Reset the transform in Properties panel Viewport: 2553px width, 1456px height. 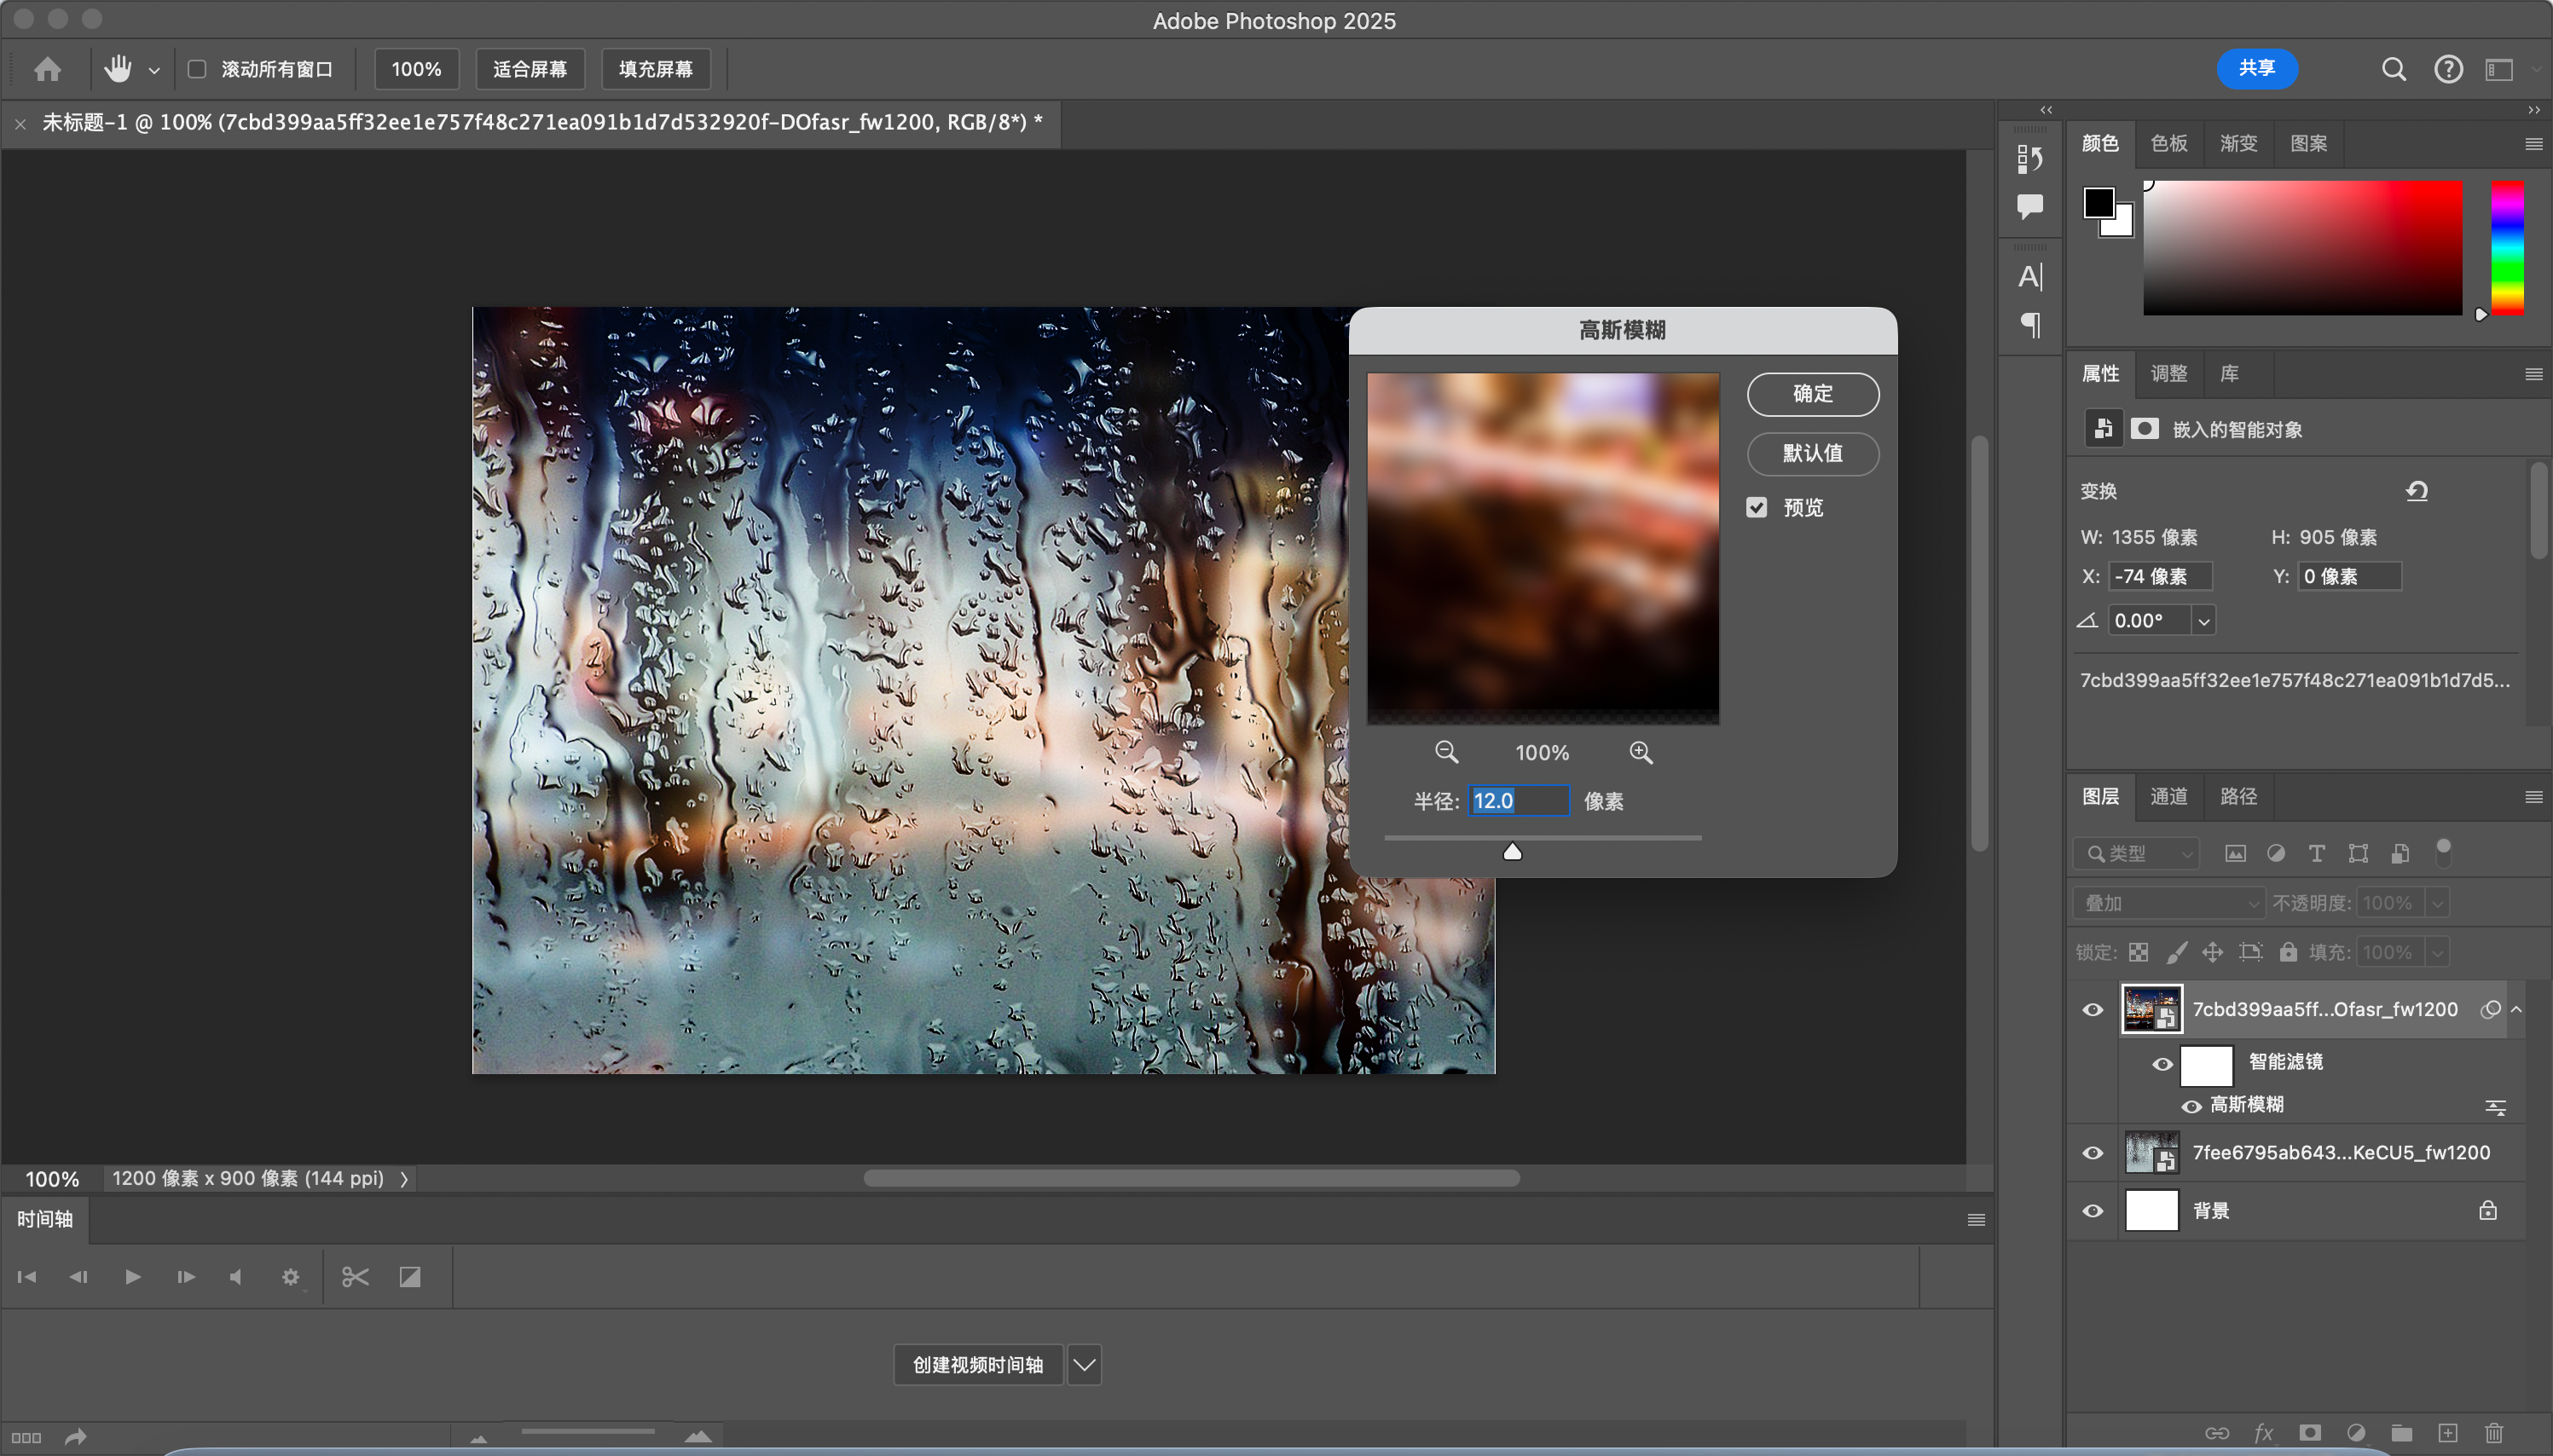coord(2416,491)
